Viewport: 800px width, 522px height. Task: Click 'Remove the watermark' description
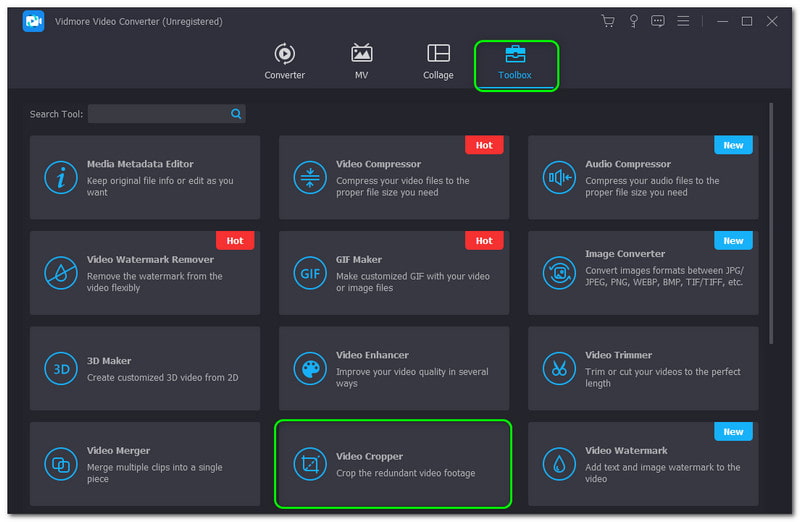[x=154, y=282]
